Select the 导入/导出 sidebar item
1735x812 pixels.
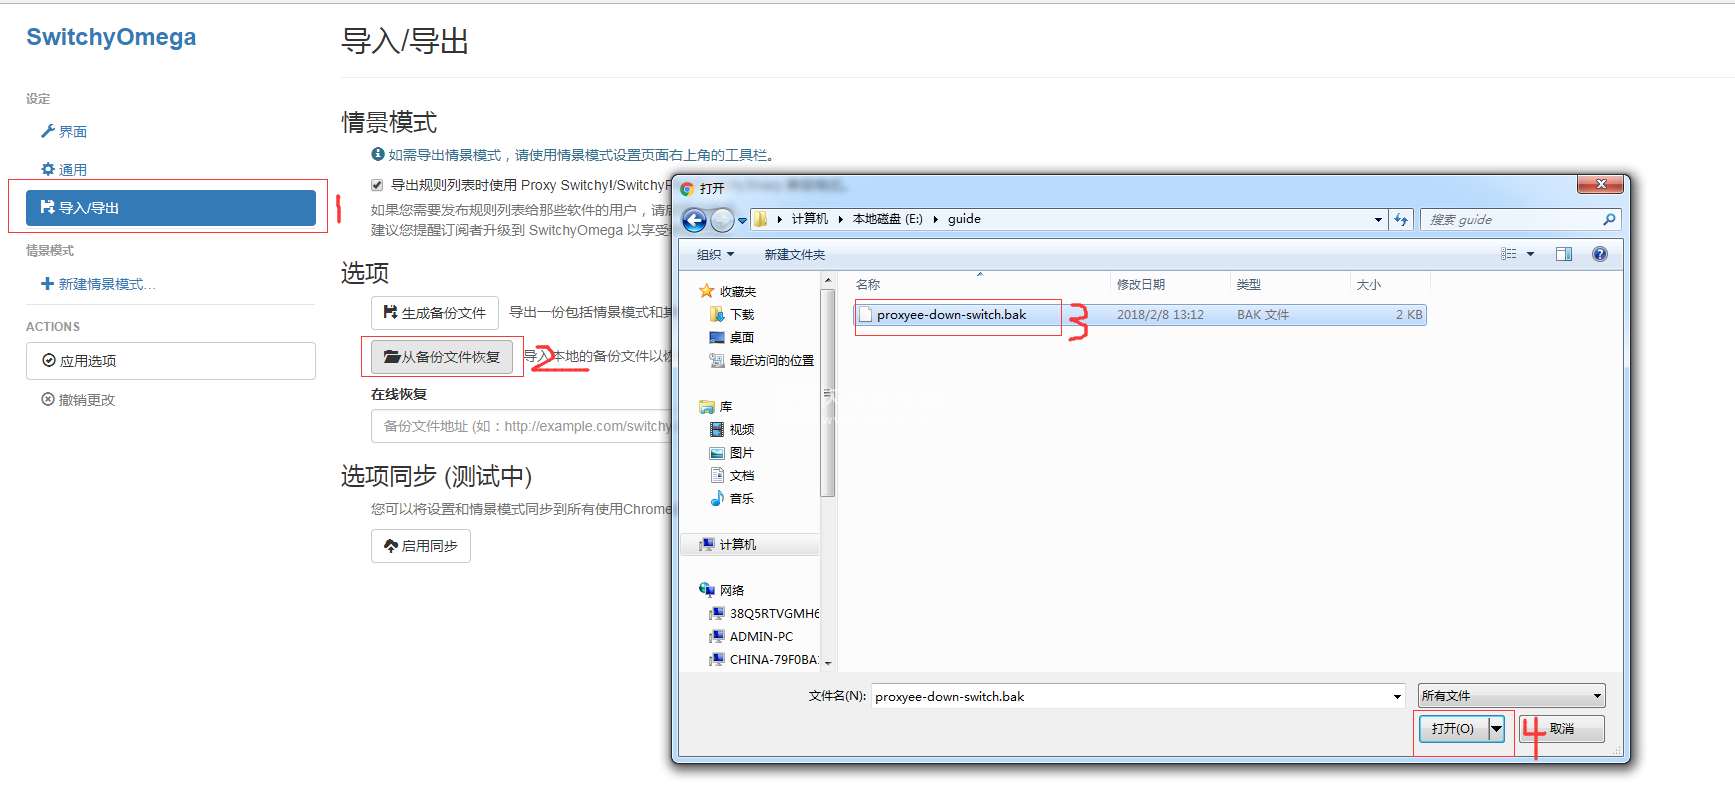(171, 208)
